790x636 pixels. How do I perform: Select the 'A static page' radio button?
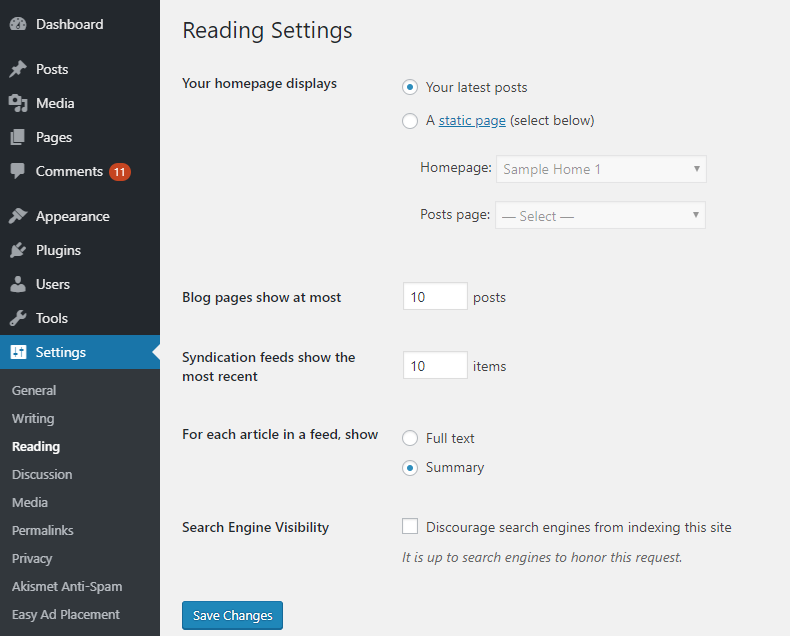[x=410, y=121]
